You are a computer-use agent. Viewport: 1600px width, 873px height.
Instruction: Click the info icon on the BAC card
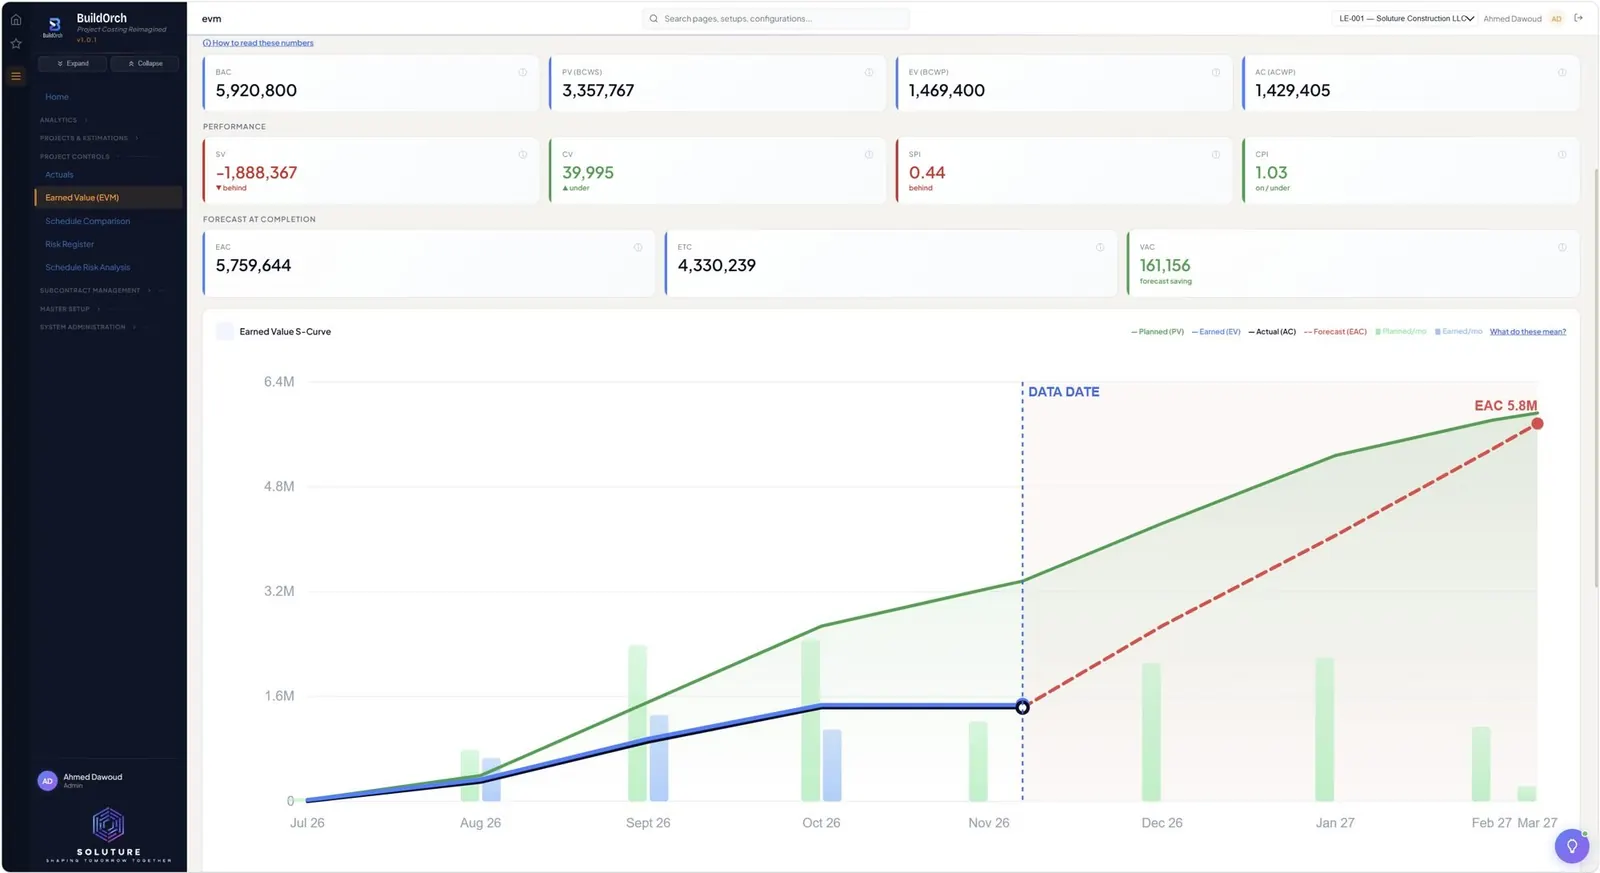(x=522, y=72)
